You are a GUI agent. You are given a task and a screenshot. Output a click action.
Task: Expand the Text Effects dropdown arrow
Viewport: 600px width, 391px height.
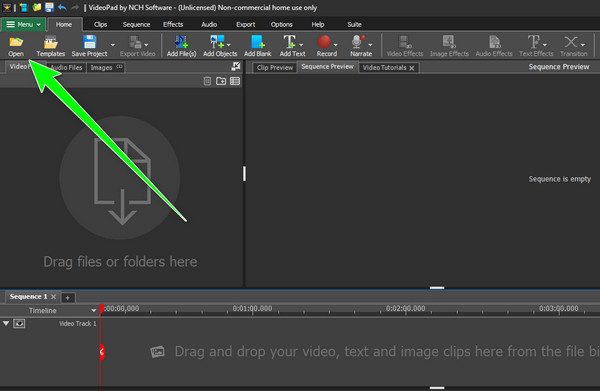tap(545, 45)
